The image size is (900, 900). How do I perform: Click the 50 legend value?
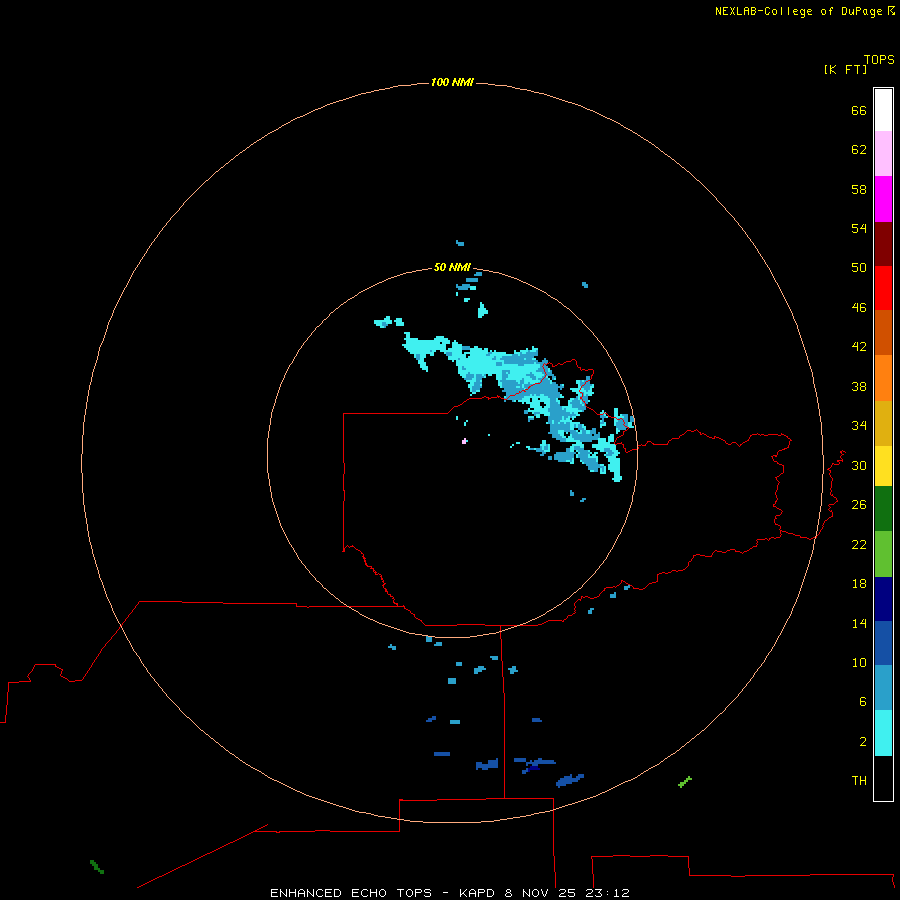click(x=859, y=267)
